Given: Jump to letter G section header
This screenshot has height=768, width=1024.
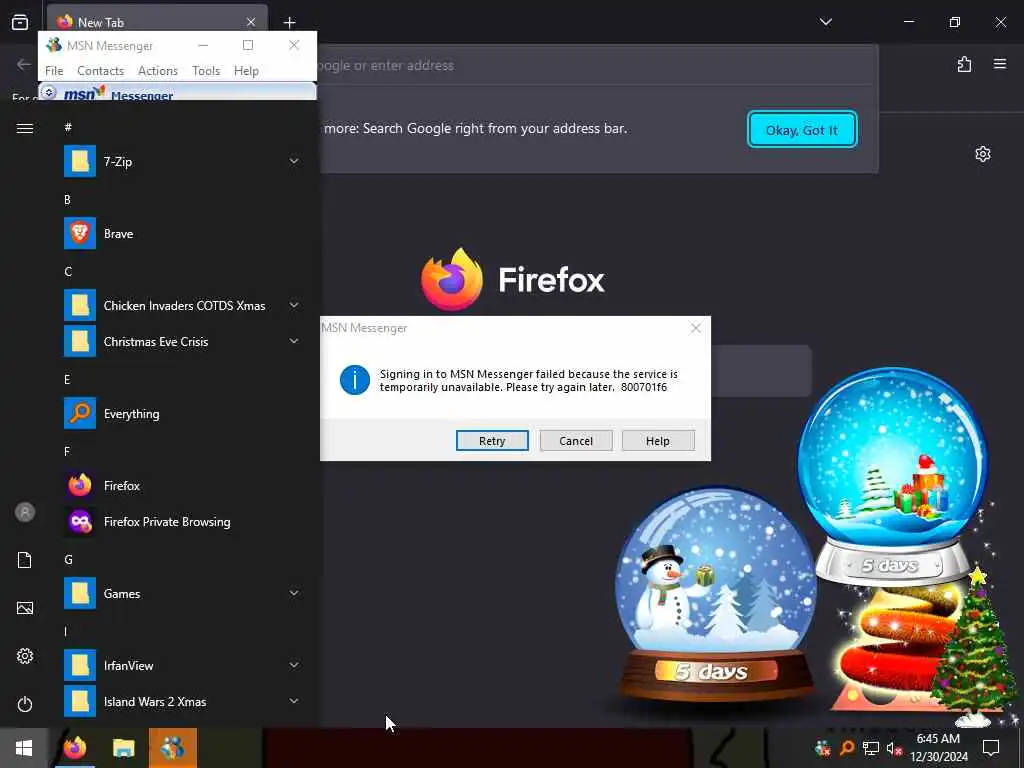Looking at the screenshot, I should click(68, 559).
